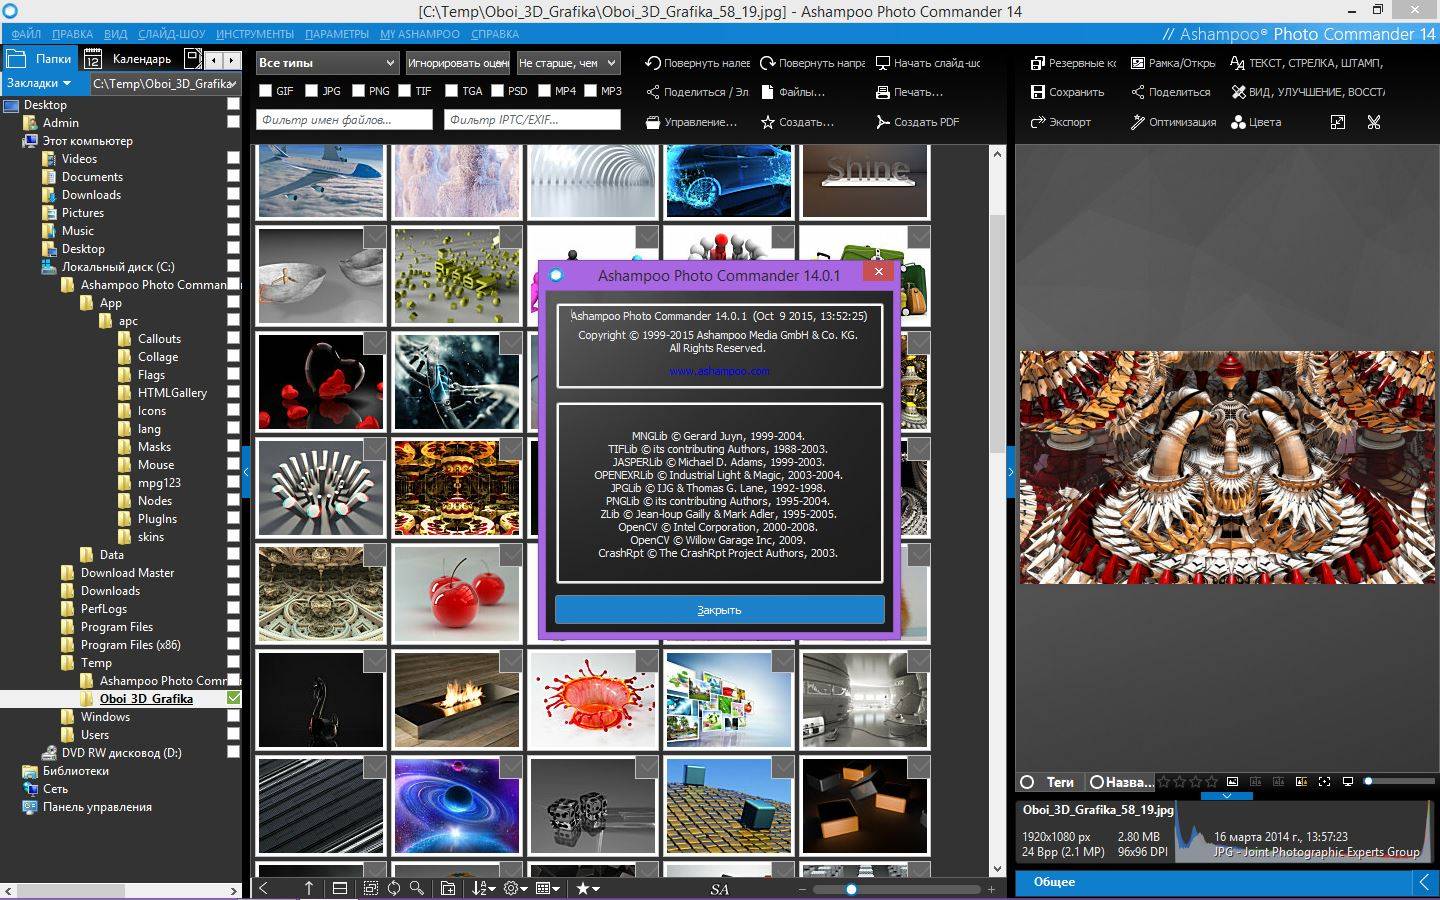Switch to the Папки tab
Viewport: 1440px width, 900px height.
39,59
